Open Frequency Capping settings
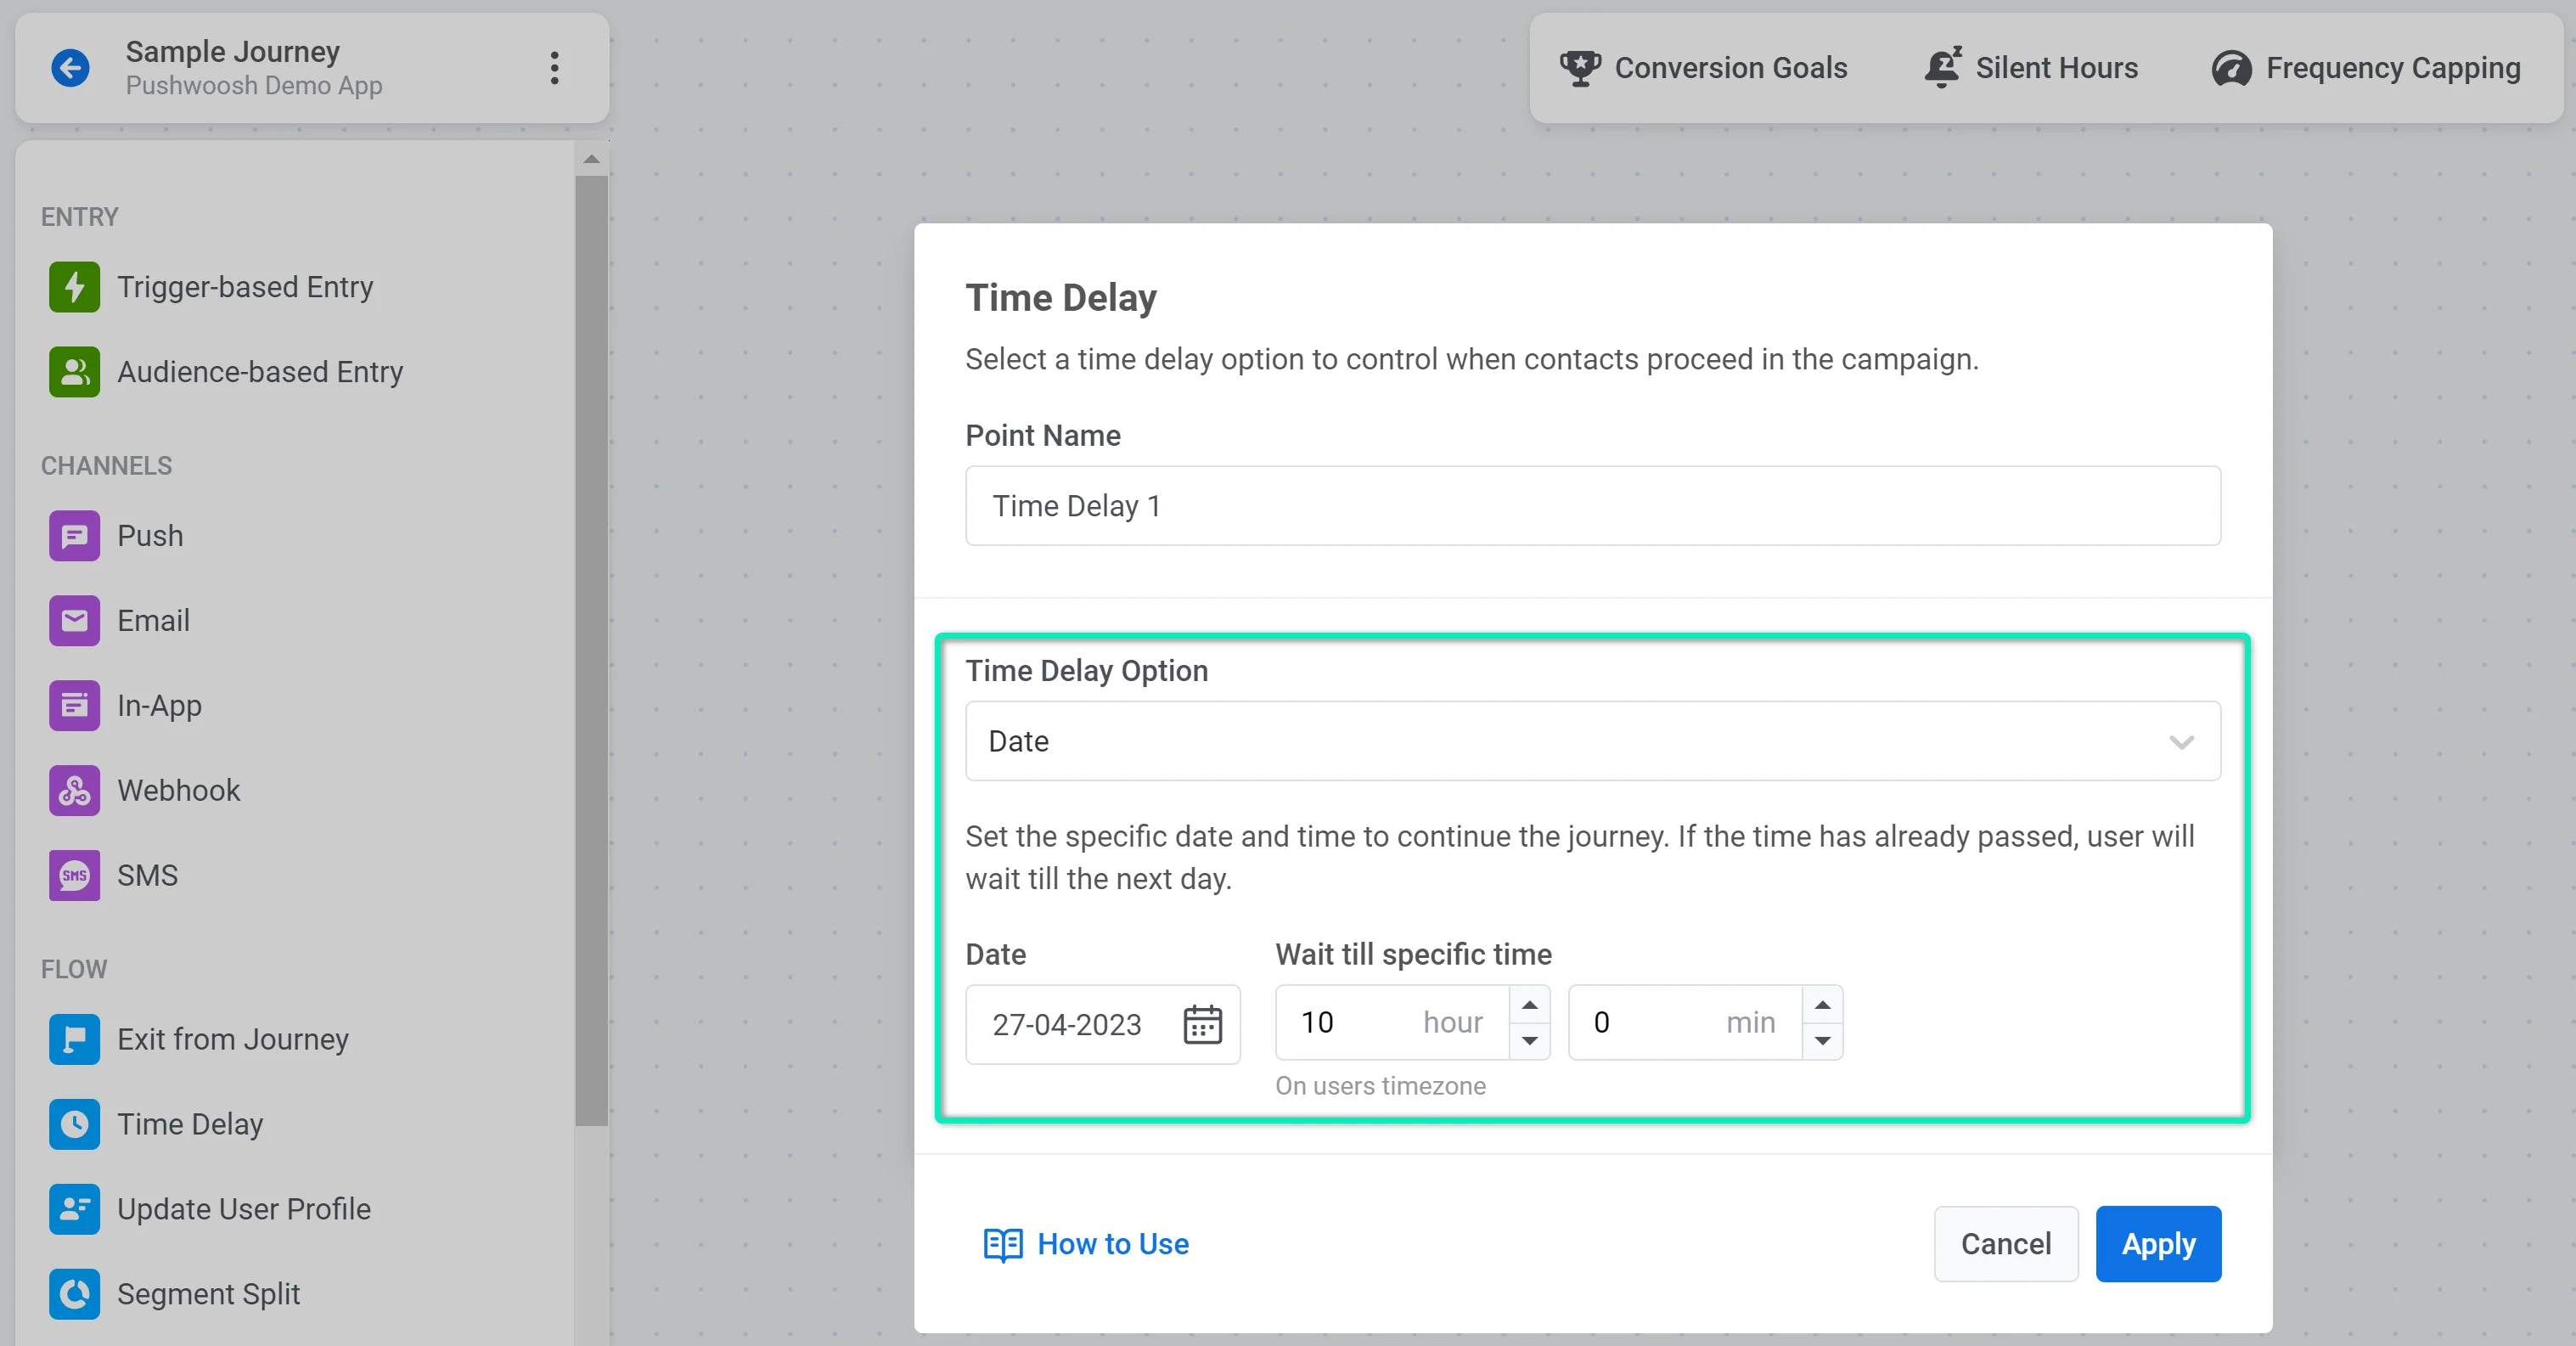The image size is (2576, 1346). click(2366, 68)
